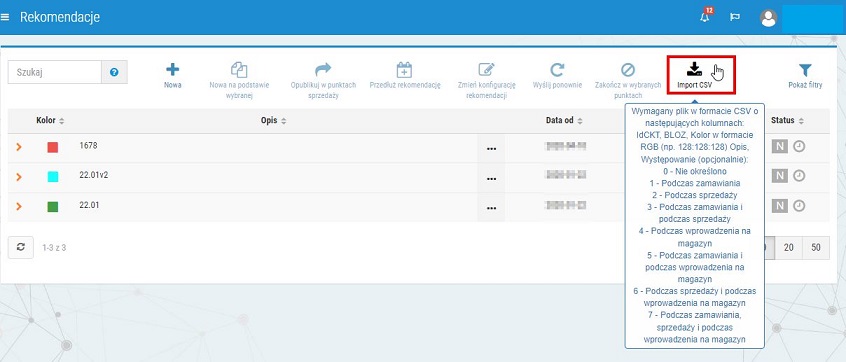The height and width of the screenshot is (362, 846).
Task: Open the user profile avatar
Action: 768,18
